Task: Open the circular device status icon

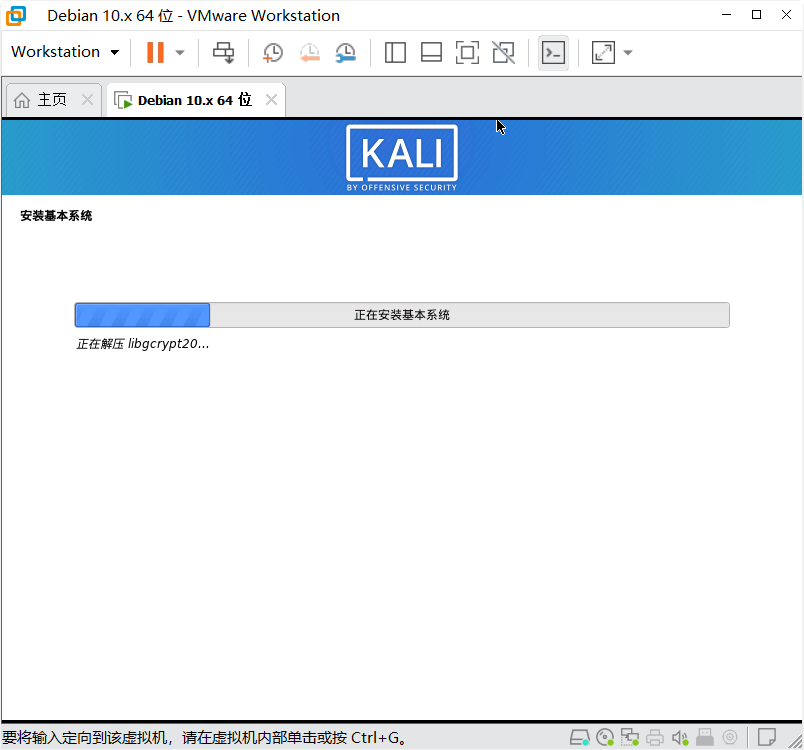Action: (x=730, y=738)
